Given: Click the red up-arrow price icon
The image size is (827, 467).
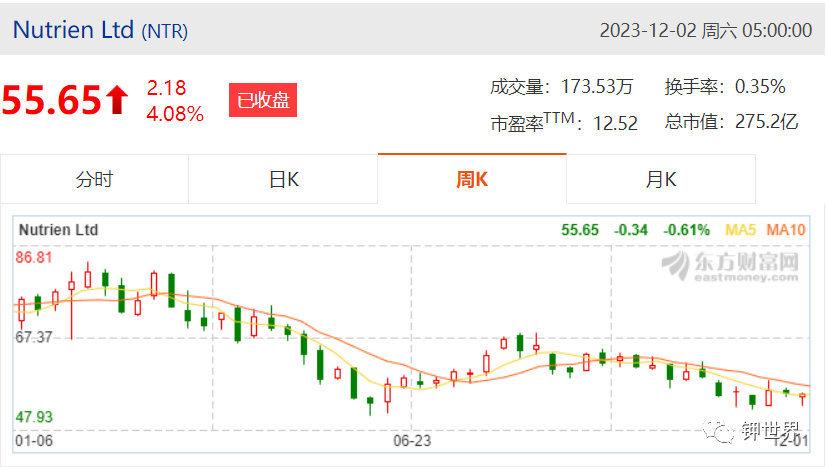Looking at the screenshot, I should click(x=117, y=100).
